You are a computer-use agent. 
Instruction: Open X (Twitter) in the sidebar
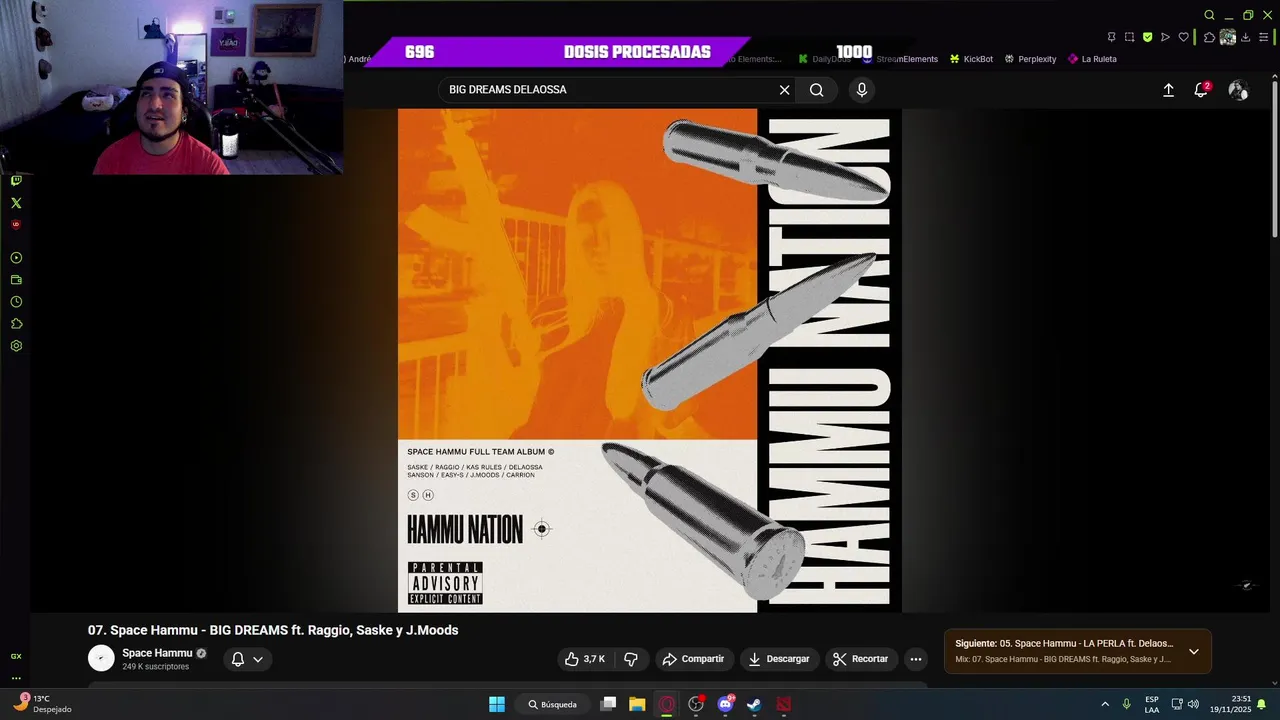click(16, 203)
